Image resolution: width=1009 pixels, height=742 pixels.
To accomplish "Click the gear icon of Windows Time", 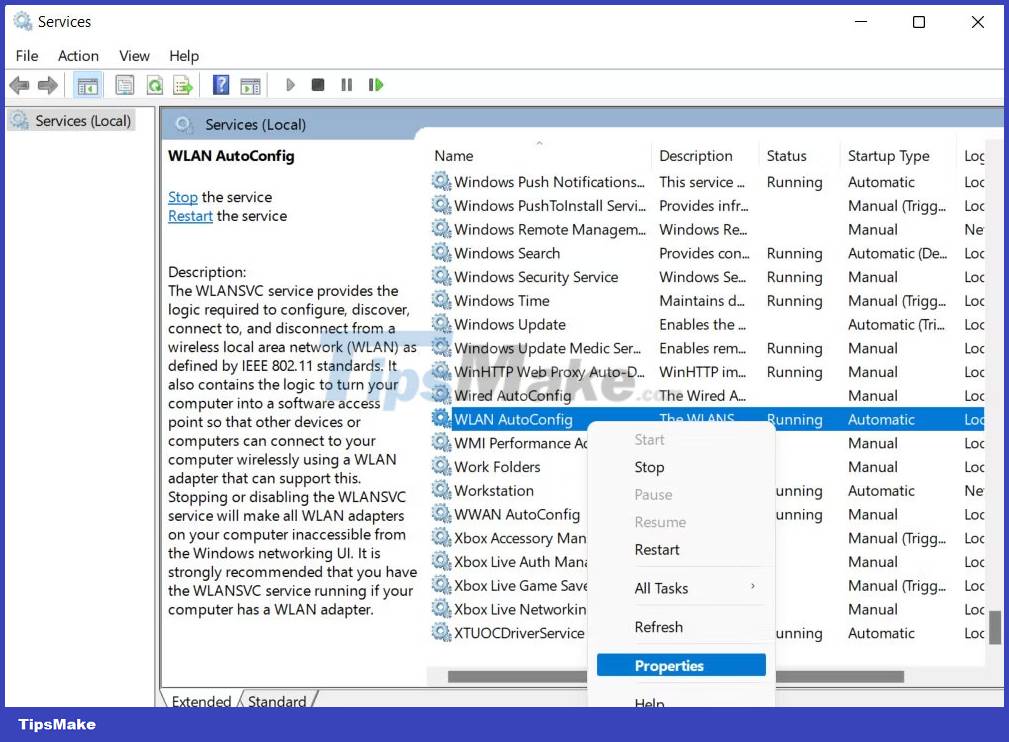I will point(441,301).
